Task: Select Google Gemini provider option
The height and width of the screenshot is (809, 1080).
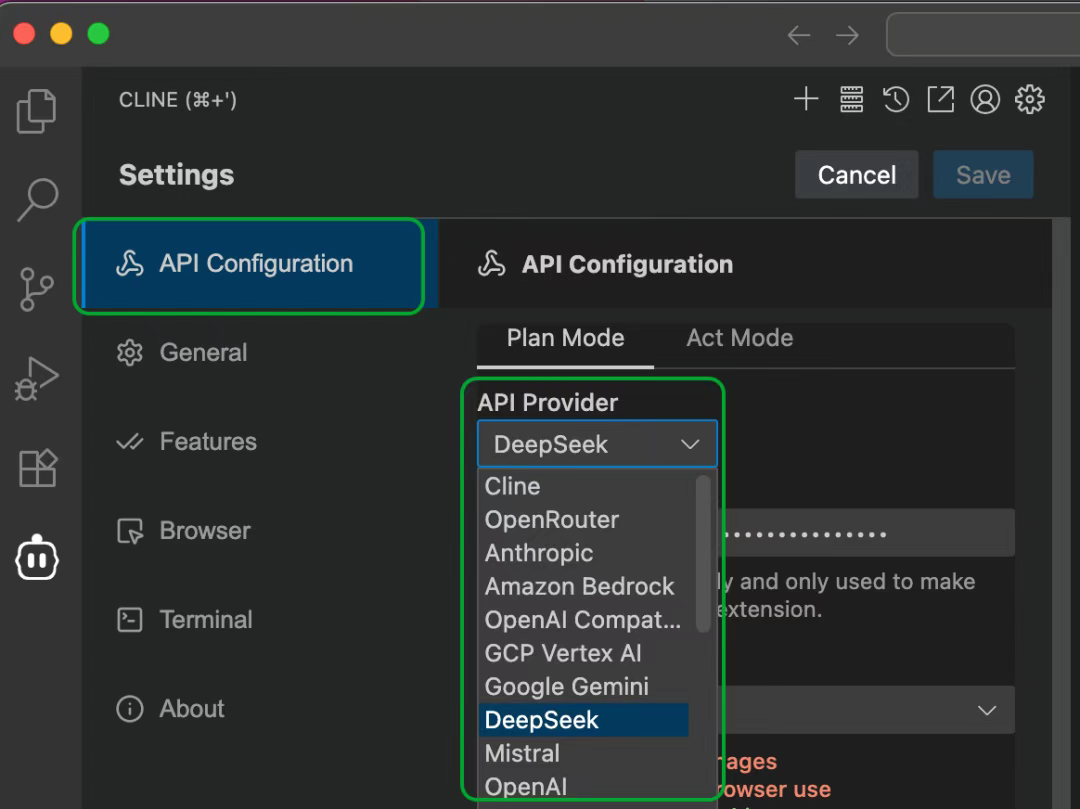Action: (x=567, y=687)
